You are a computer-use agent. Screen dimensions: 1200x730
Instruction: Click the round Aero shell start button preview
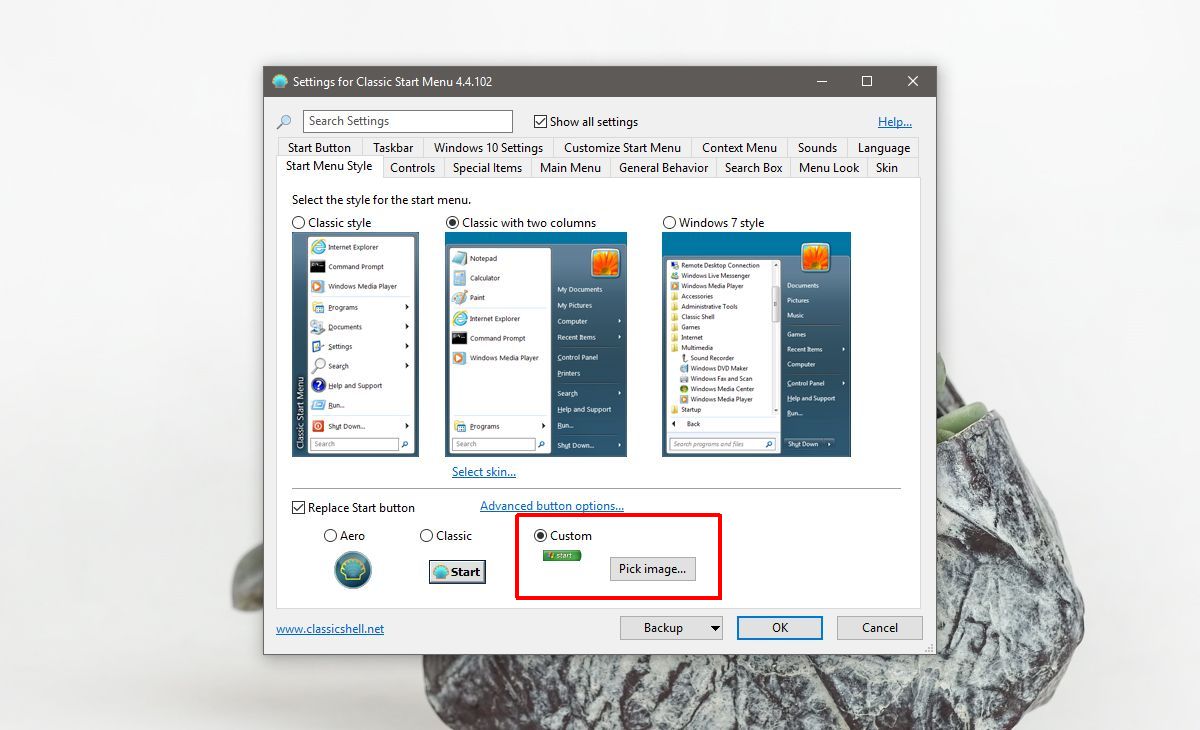[352, 570]
